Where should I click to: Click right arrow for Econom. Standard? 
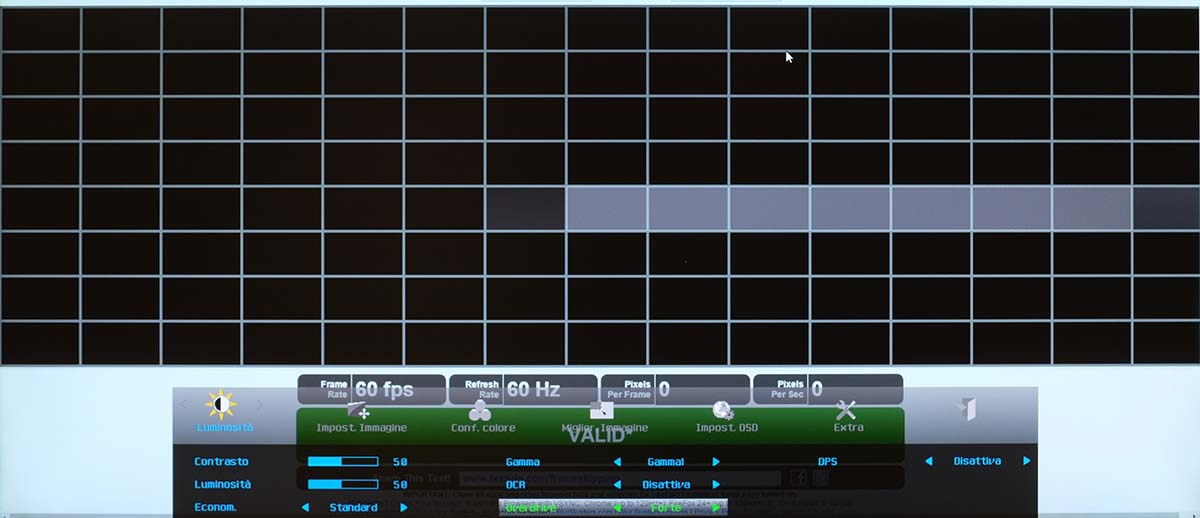pyautogui.click(x=404, y=508)
